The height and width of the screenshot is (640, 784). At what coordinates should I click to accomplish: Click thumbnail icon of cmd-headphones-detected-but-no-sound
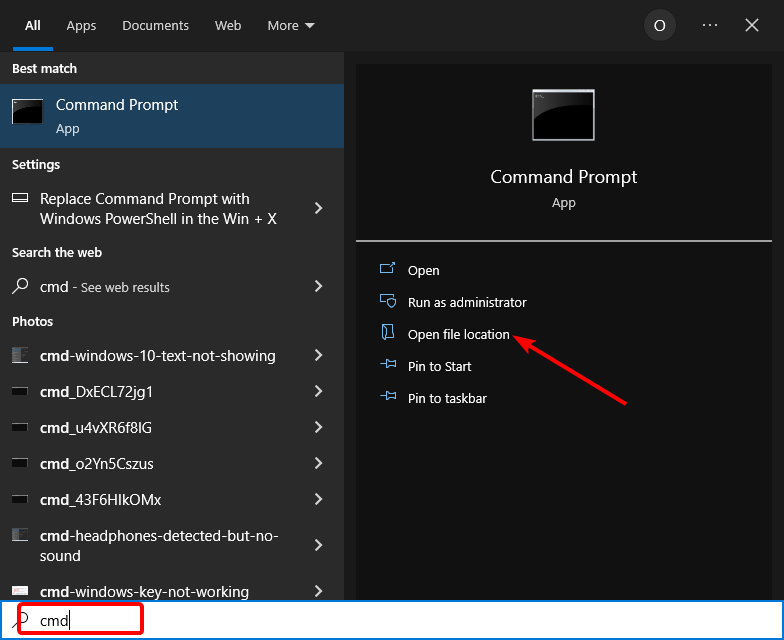[20, 535]
